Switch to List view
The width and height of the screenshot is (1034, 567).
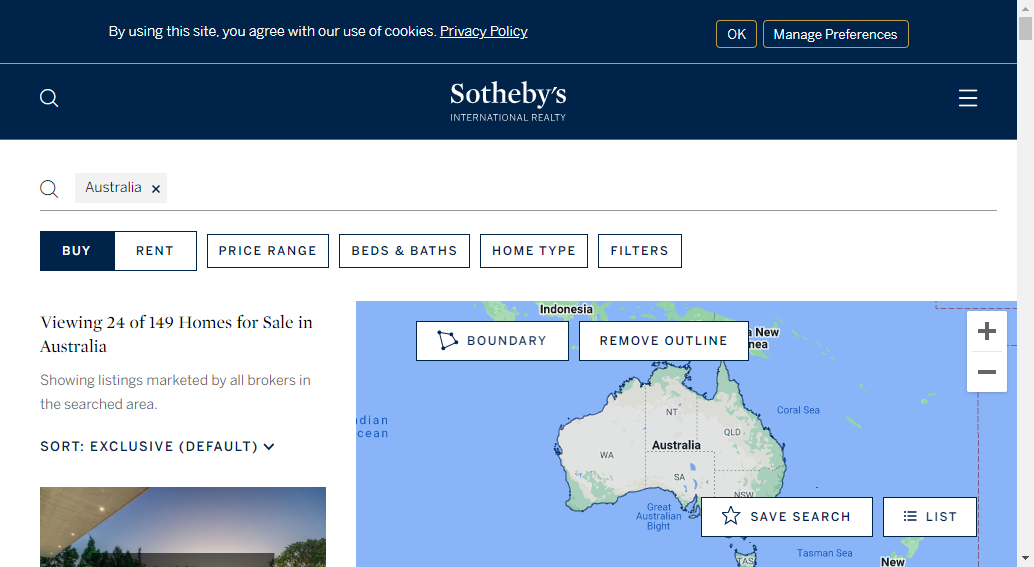tap(929, 517)
